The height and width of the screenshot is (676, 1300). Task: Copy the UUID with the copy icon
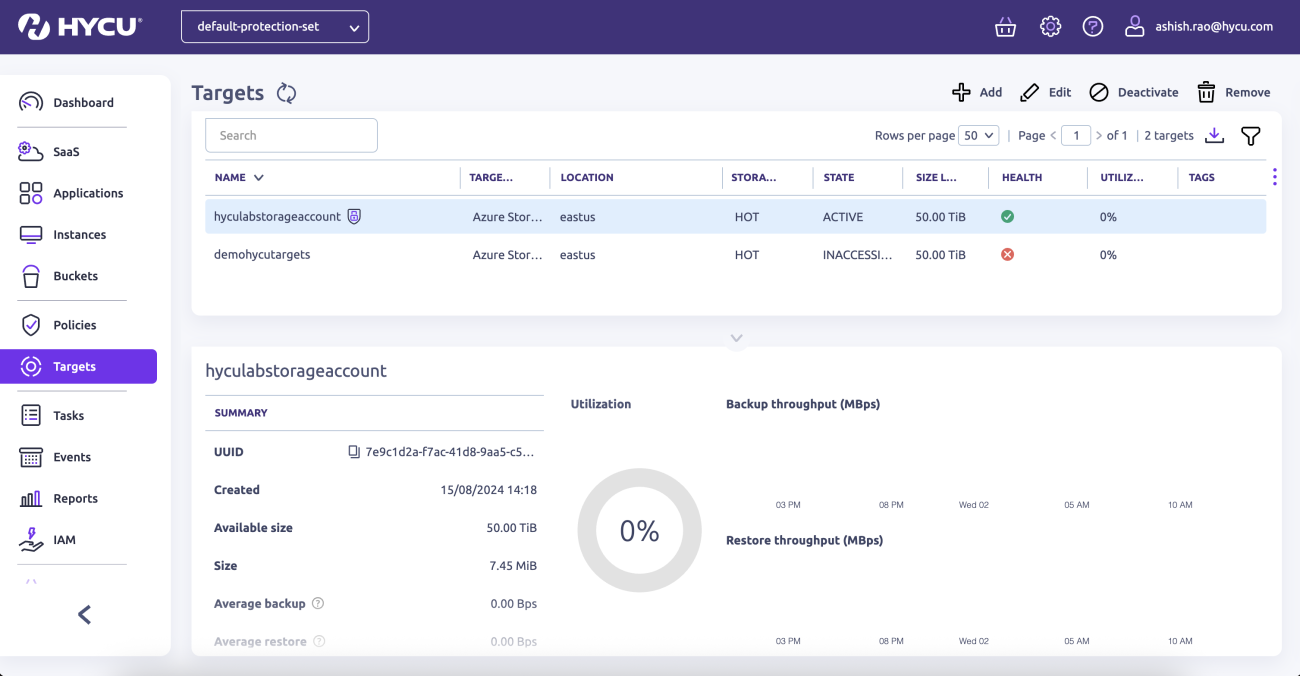point(353,452)
